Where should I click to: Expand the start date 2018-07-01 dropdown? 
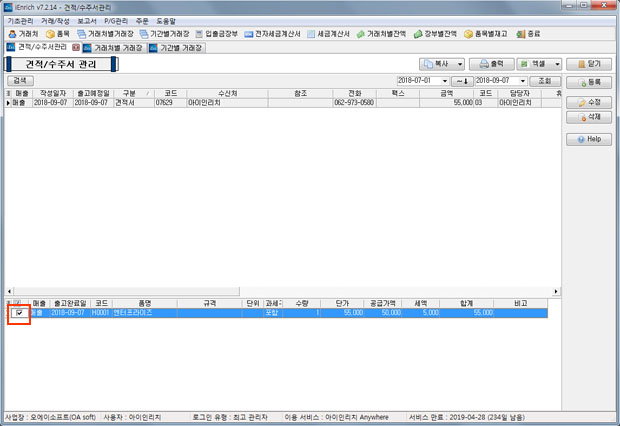(446, 80)
